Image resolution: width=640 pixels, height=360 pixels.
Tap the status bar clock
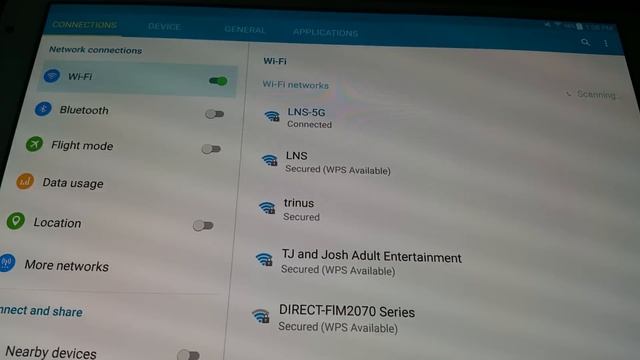pos(599,27)
